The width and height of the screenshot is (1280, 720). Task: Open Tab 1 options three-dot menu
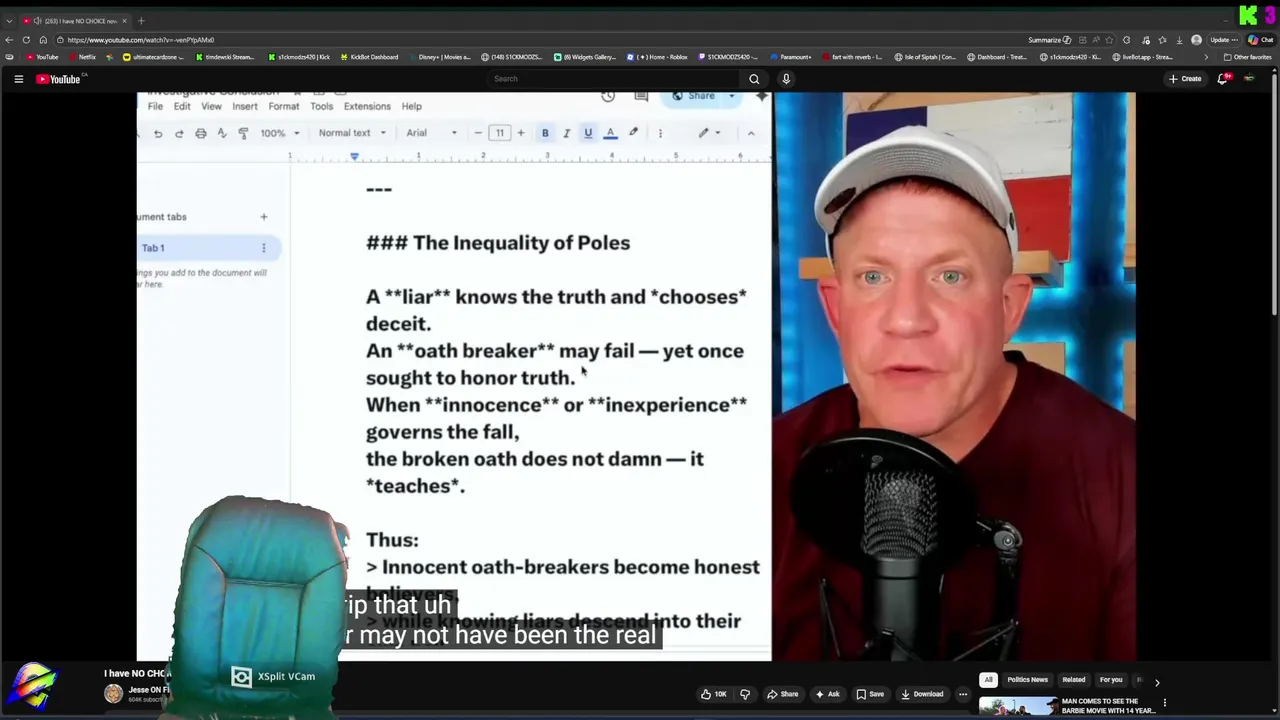point(264,248)
